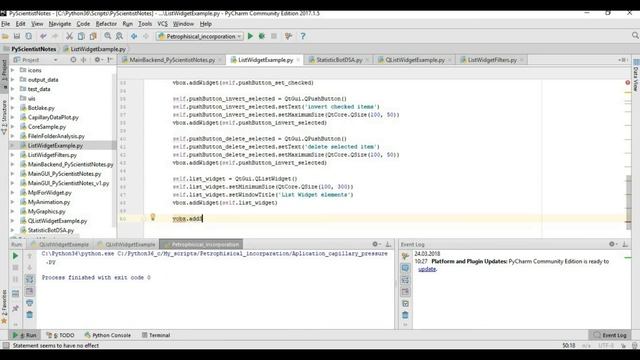Open the Petrophisical_incorporation run configuration dropdown

200,36
